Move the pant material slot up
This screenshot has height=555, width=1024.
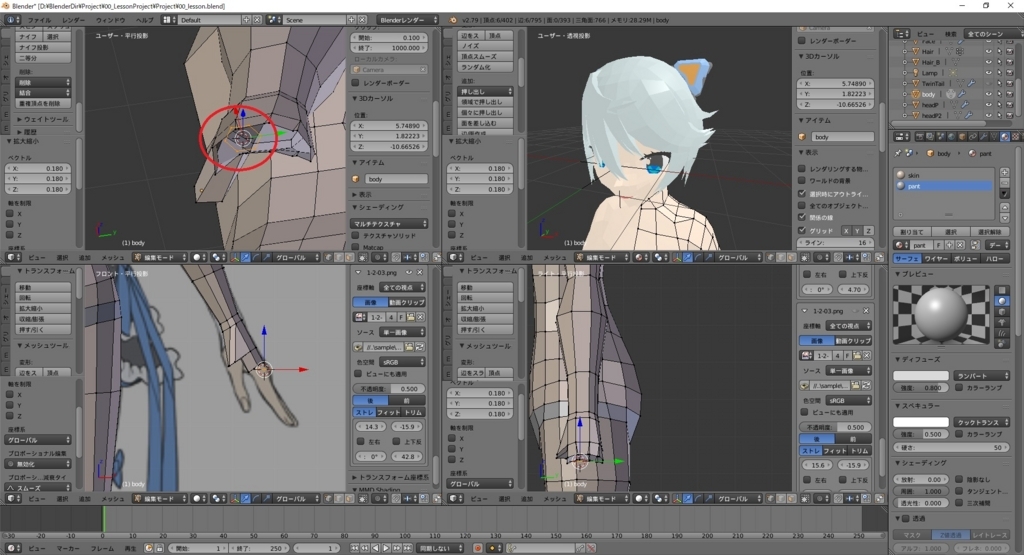(x=1004, y=207)
